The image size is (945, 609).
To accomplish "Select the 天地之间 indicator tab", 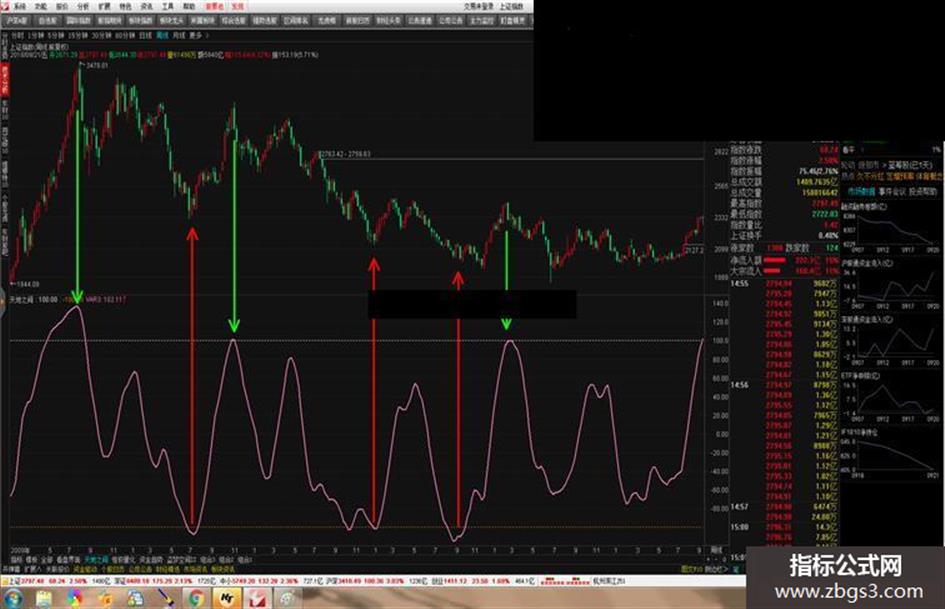I will coord(96,560).
